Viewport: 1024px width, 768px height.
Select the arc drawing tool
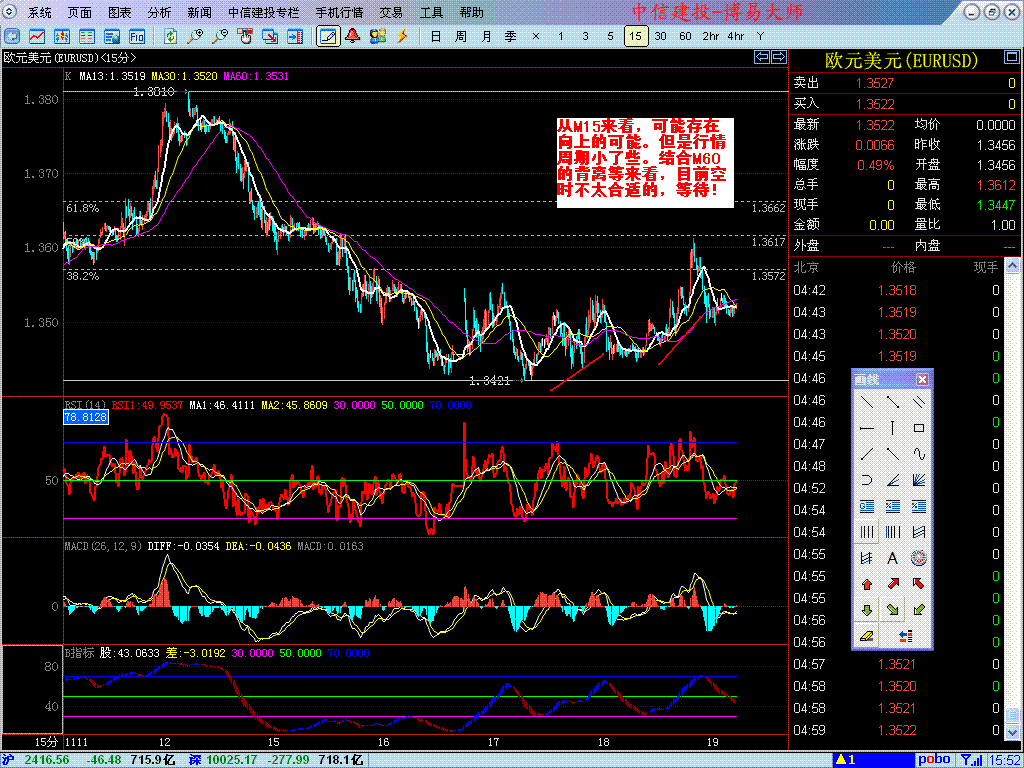point(867,480)
